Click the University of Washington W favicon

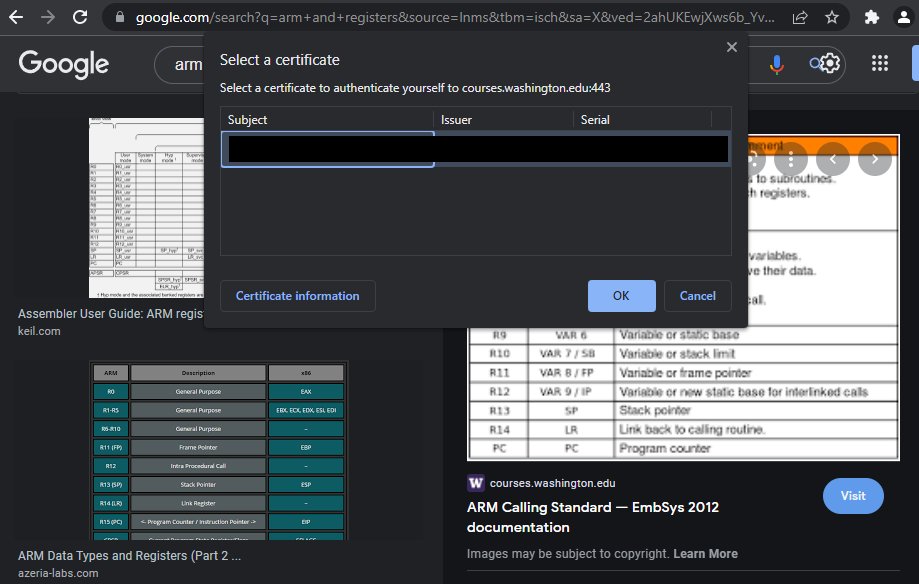pyautogui.click(x=475, y=483)
